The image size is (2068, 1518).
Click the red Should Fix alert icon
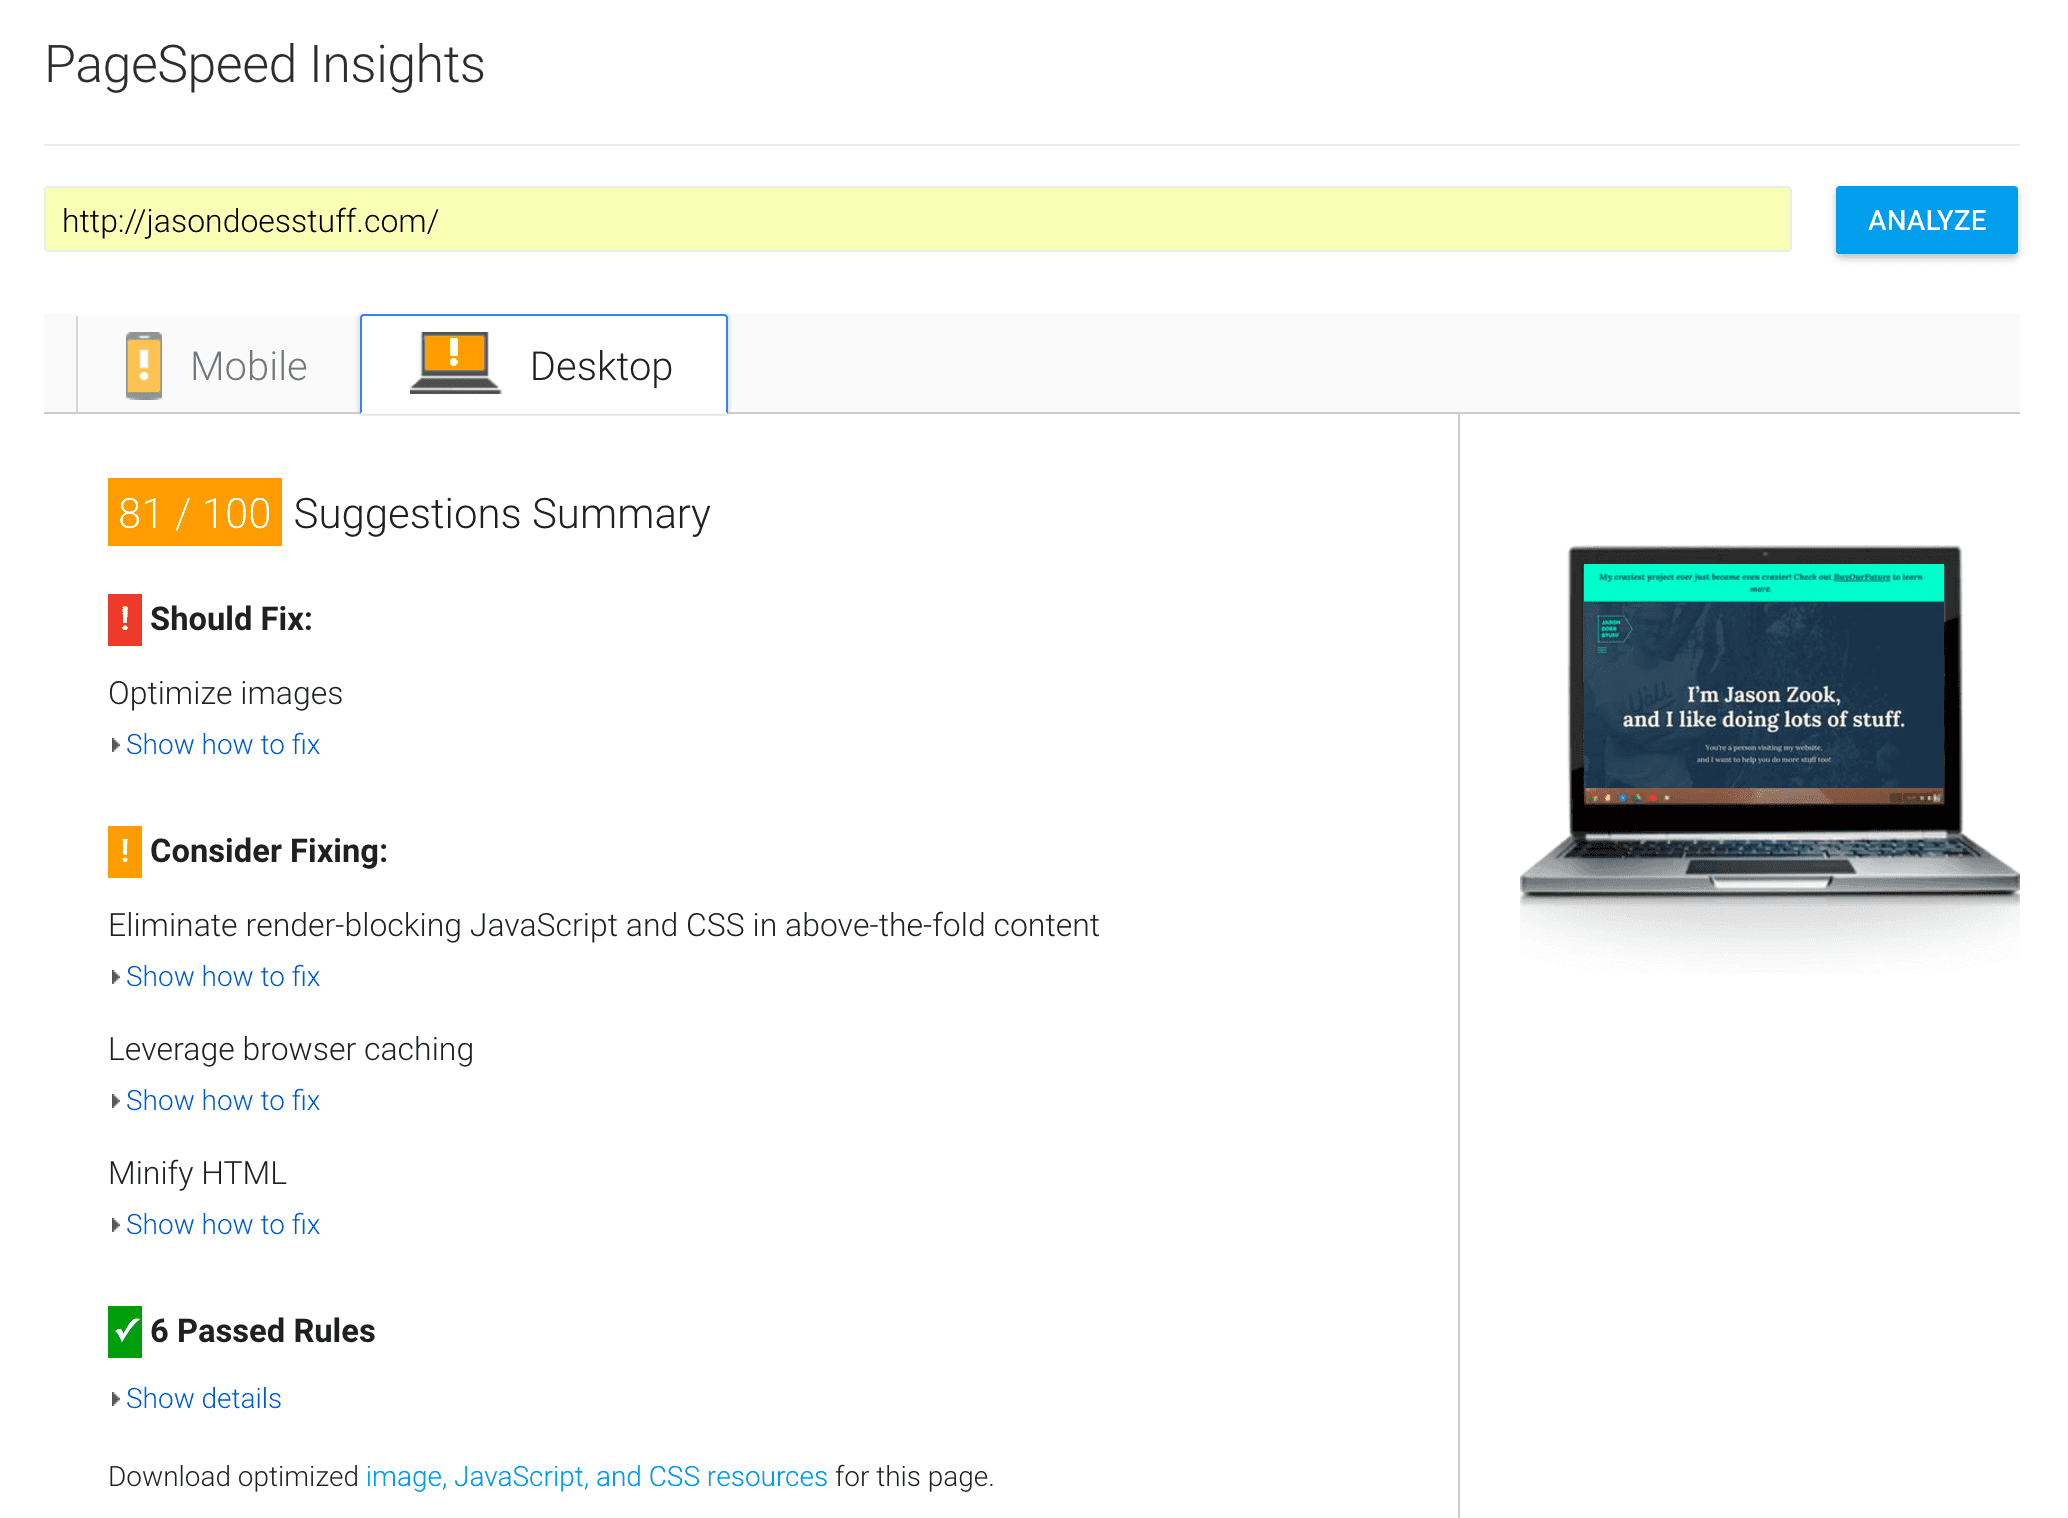click(123, 619)
